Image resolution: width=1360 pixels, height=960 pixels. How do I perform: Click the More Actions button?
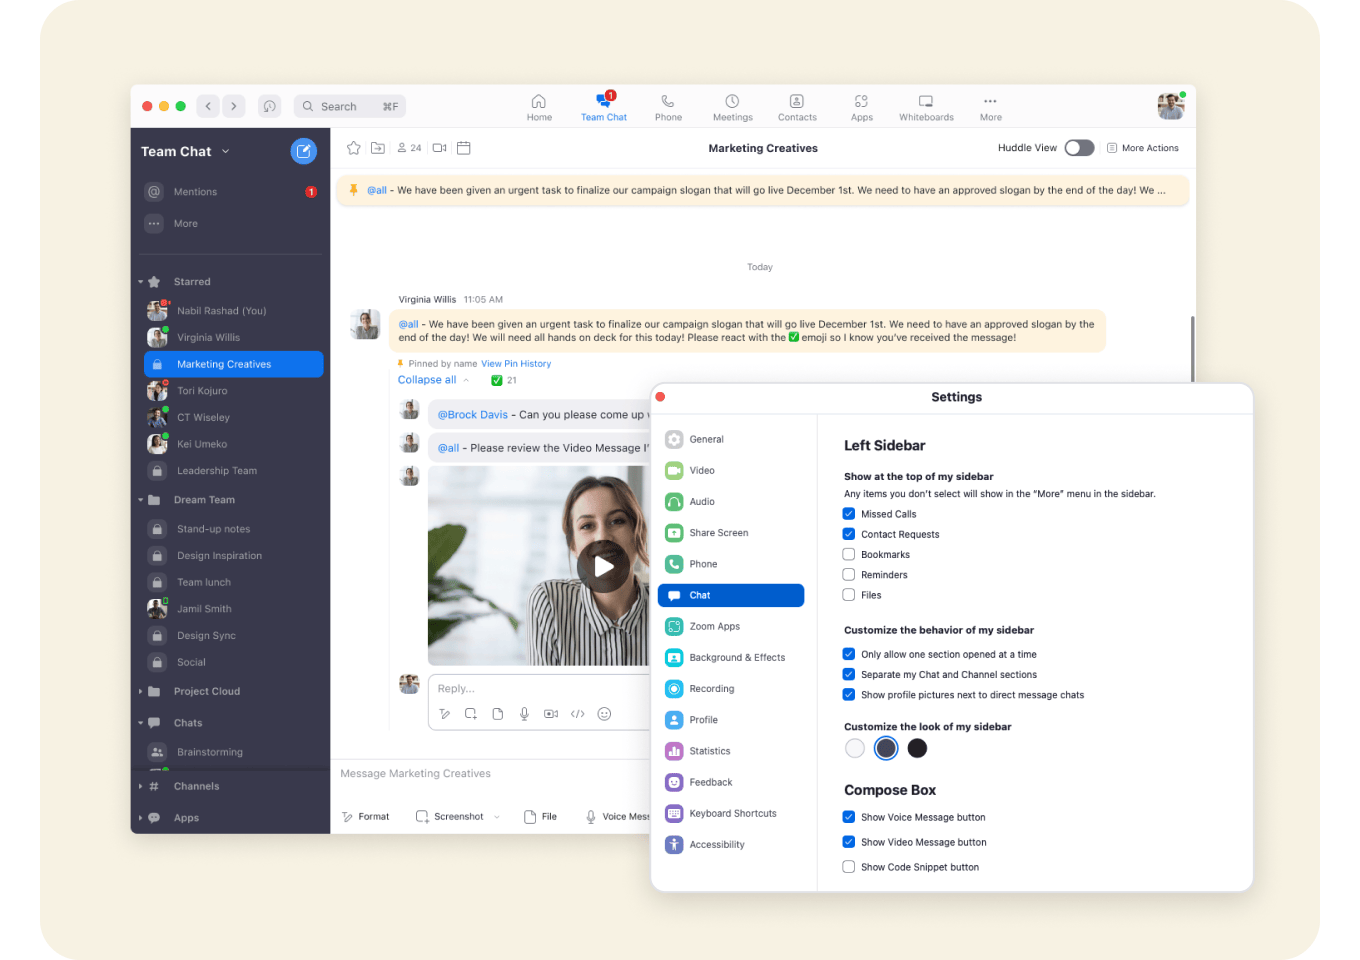point(1142,148)
